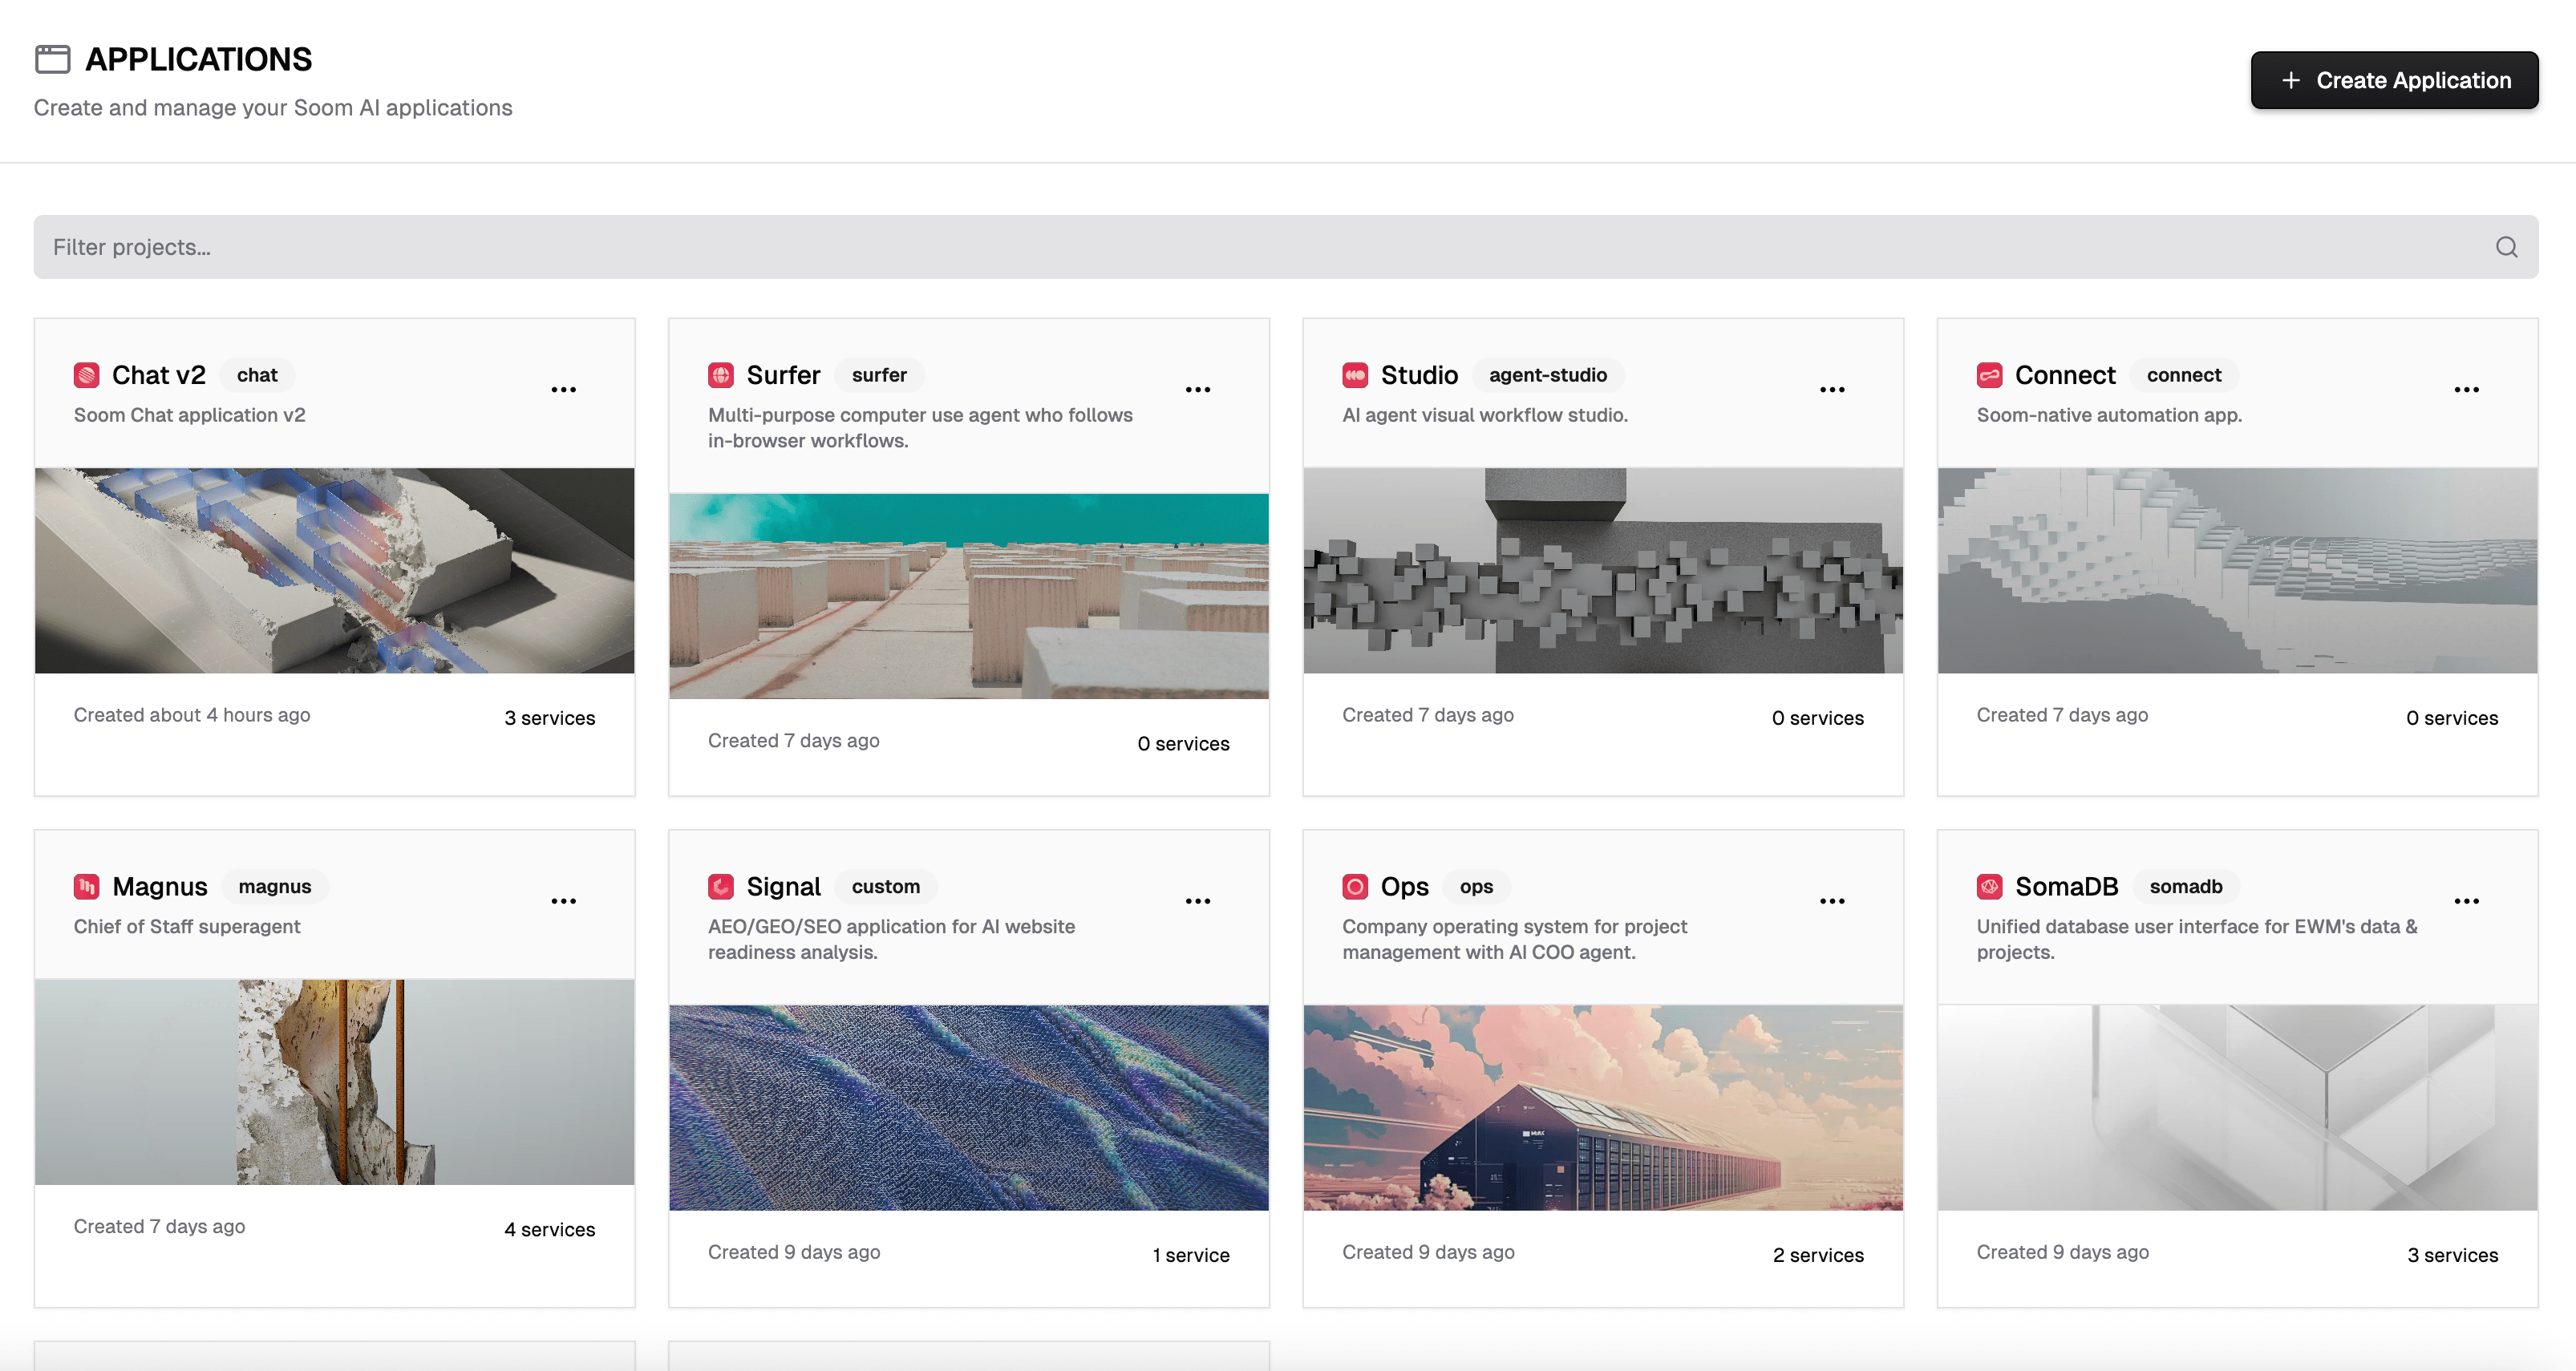Click the Ops card's pink sky thumbnail
This screenshot has height=1371, width=2576.
[x=1602, y=1107]
